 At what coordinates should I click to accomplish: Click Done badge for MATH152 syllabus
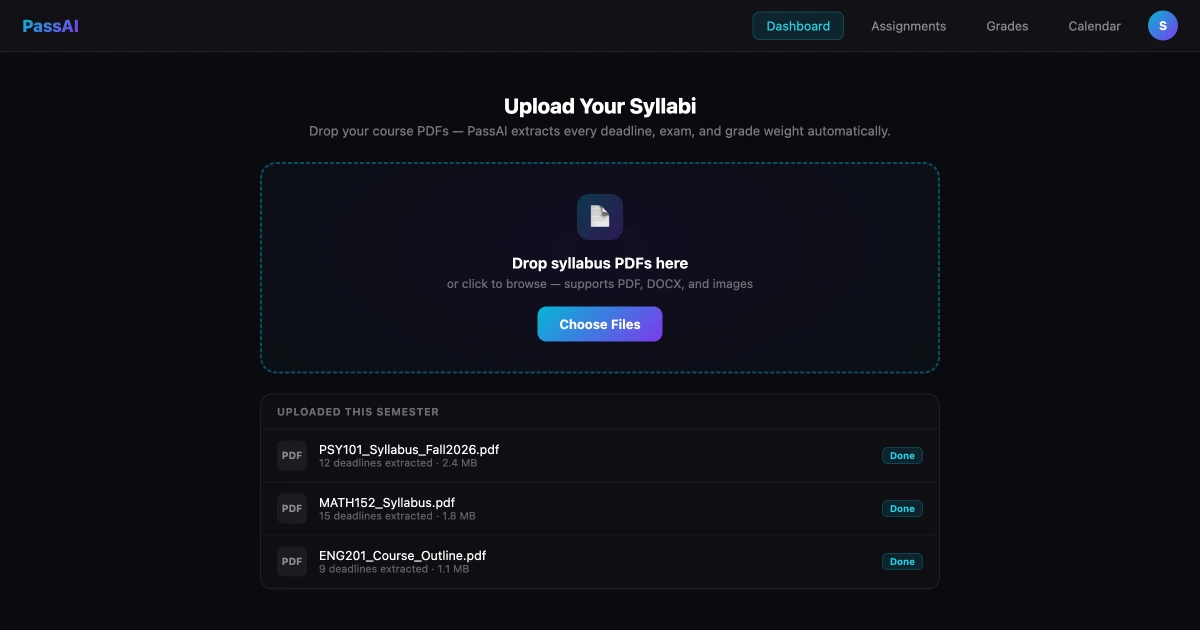click(x=902, y=508)
